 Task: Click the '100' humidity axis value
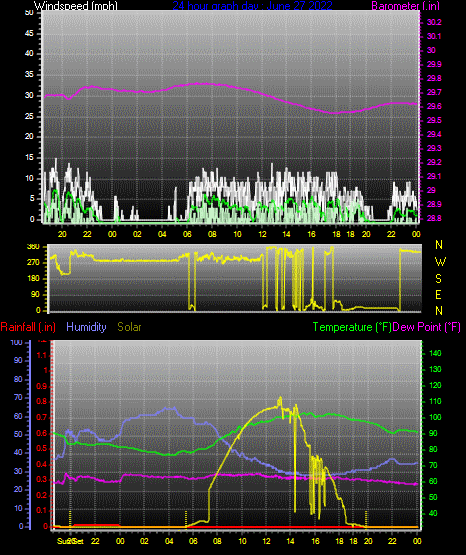(17, 343)
